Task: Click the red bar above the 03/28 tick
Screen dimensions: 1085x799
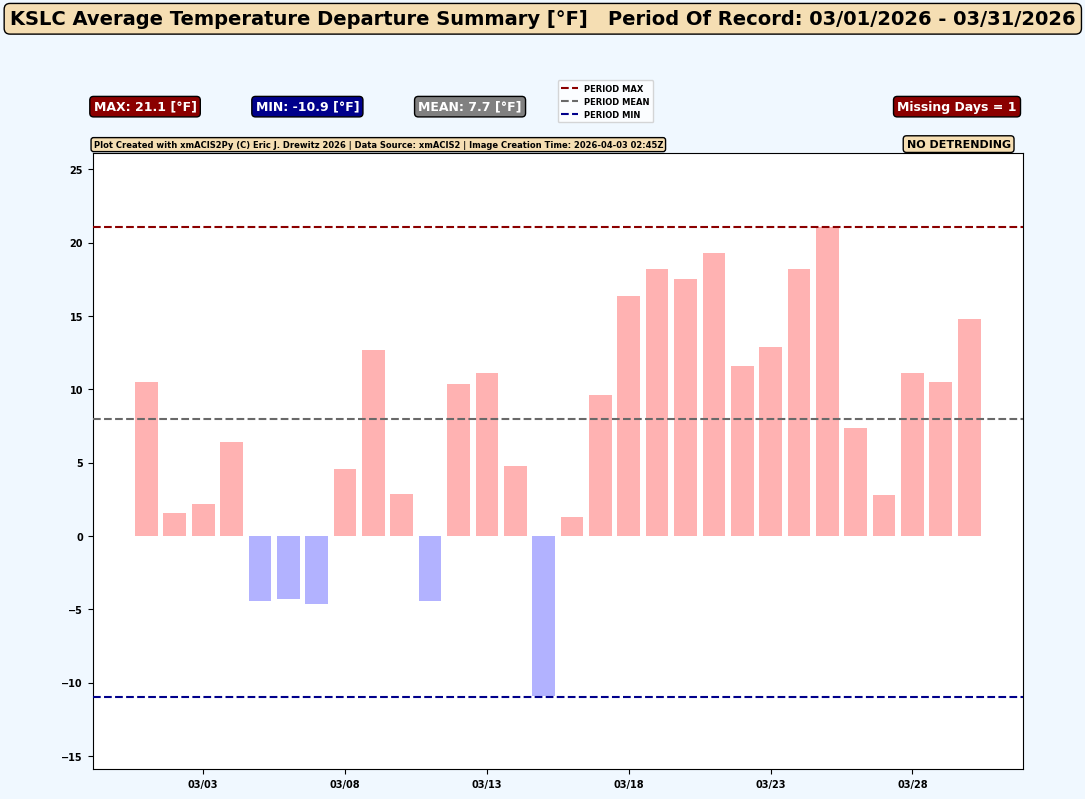Action: pos(913,454)
